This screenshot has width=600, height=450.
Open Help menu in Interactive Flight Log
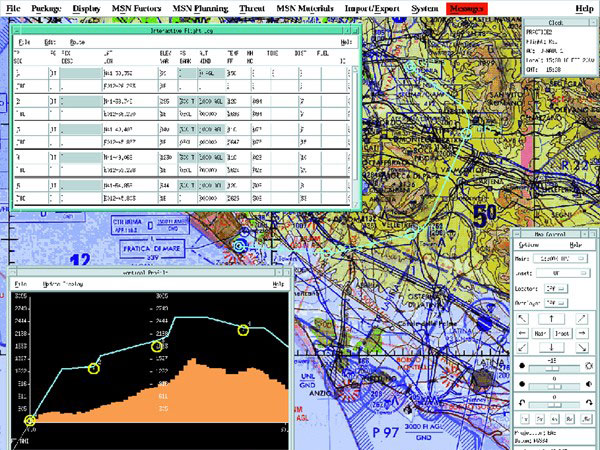coord(346,42)
